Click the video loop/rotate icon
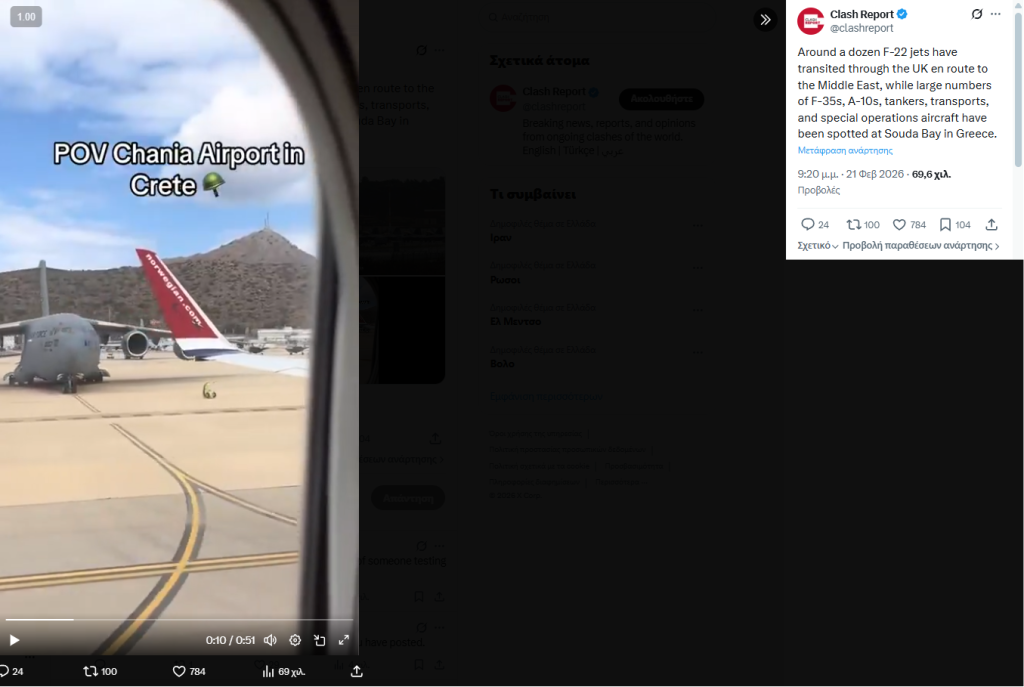The width and height of the screenshot is (1024, 687). pos(319,641)
